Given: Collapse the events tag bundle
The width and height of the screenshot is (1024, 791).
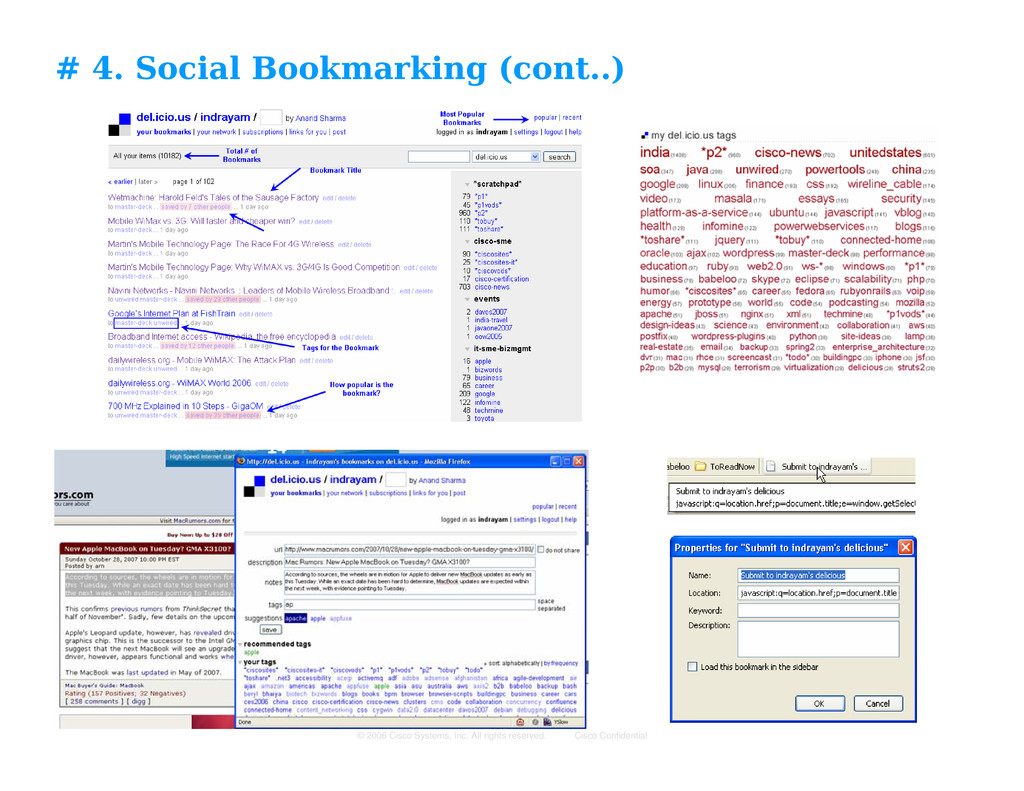Looking at the screenshot, I should coord(467,299).
